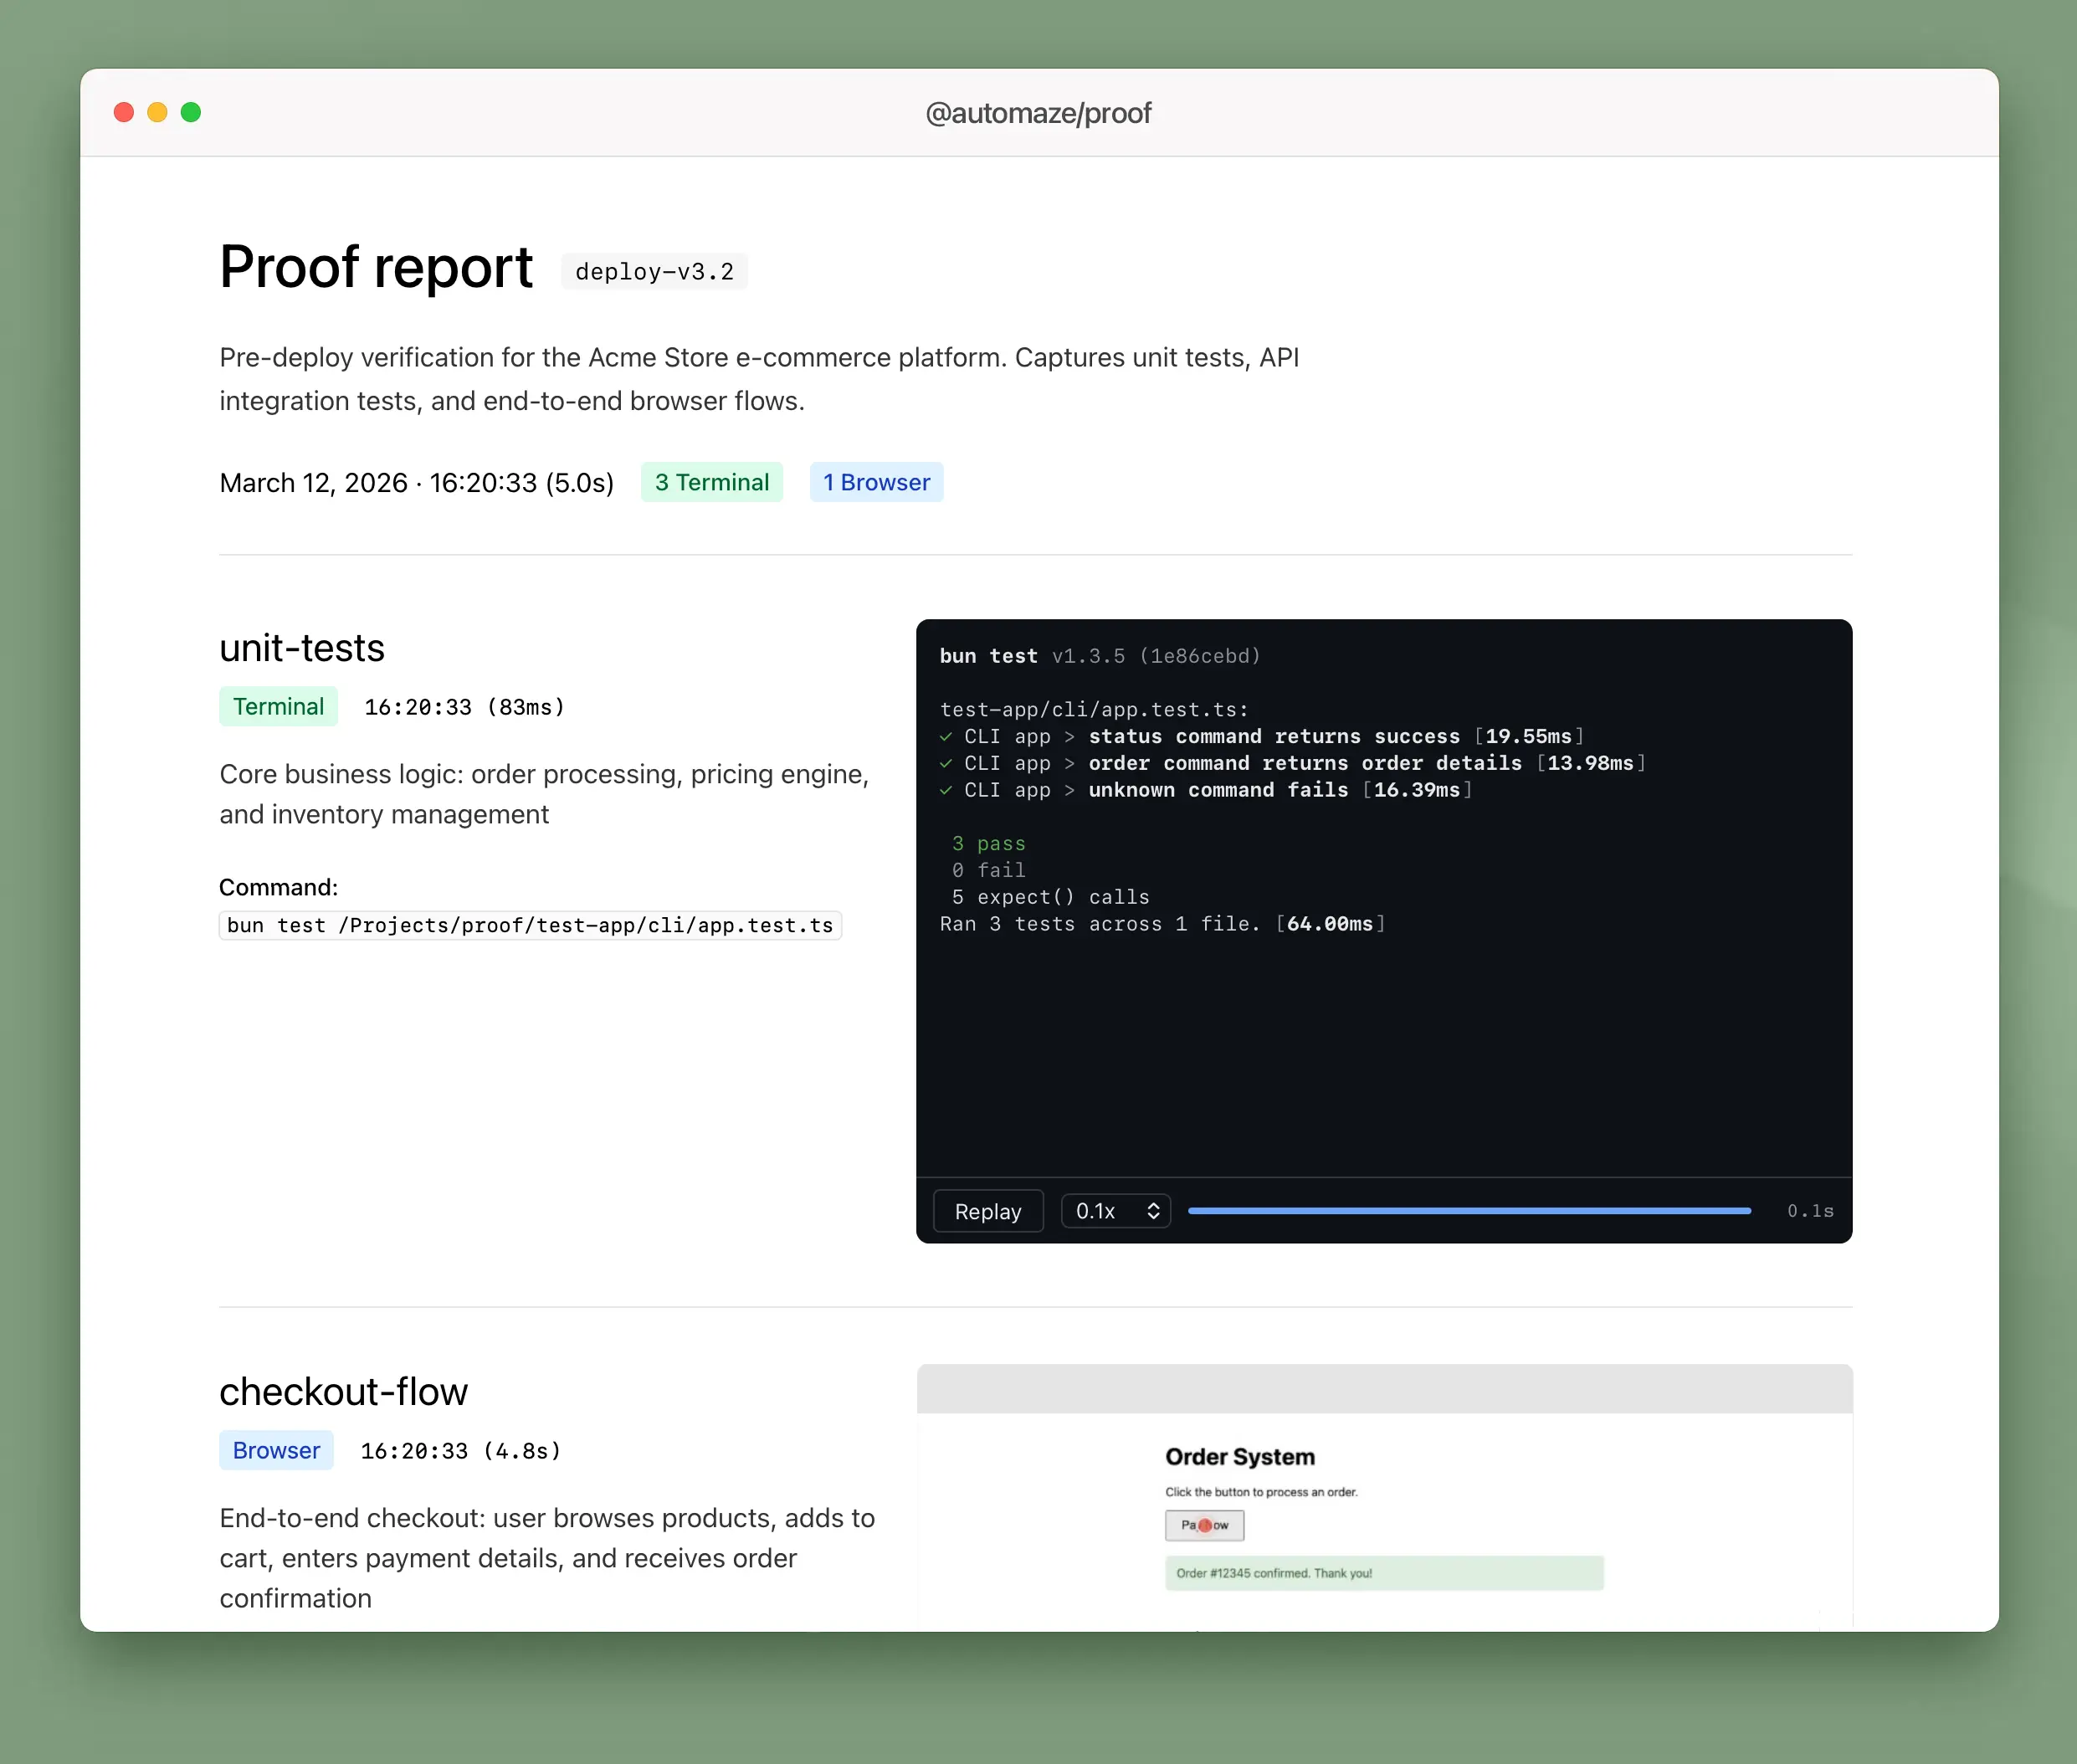2077x1764 pixels.
Task: Click the deploy-v3.2 tag label
Action: [654, 272]
